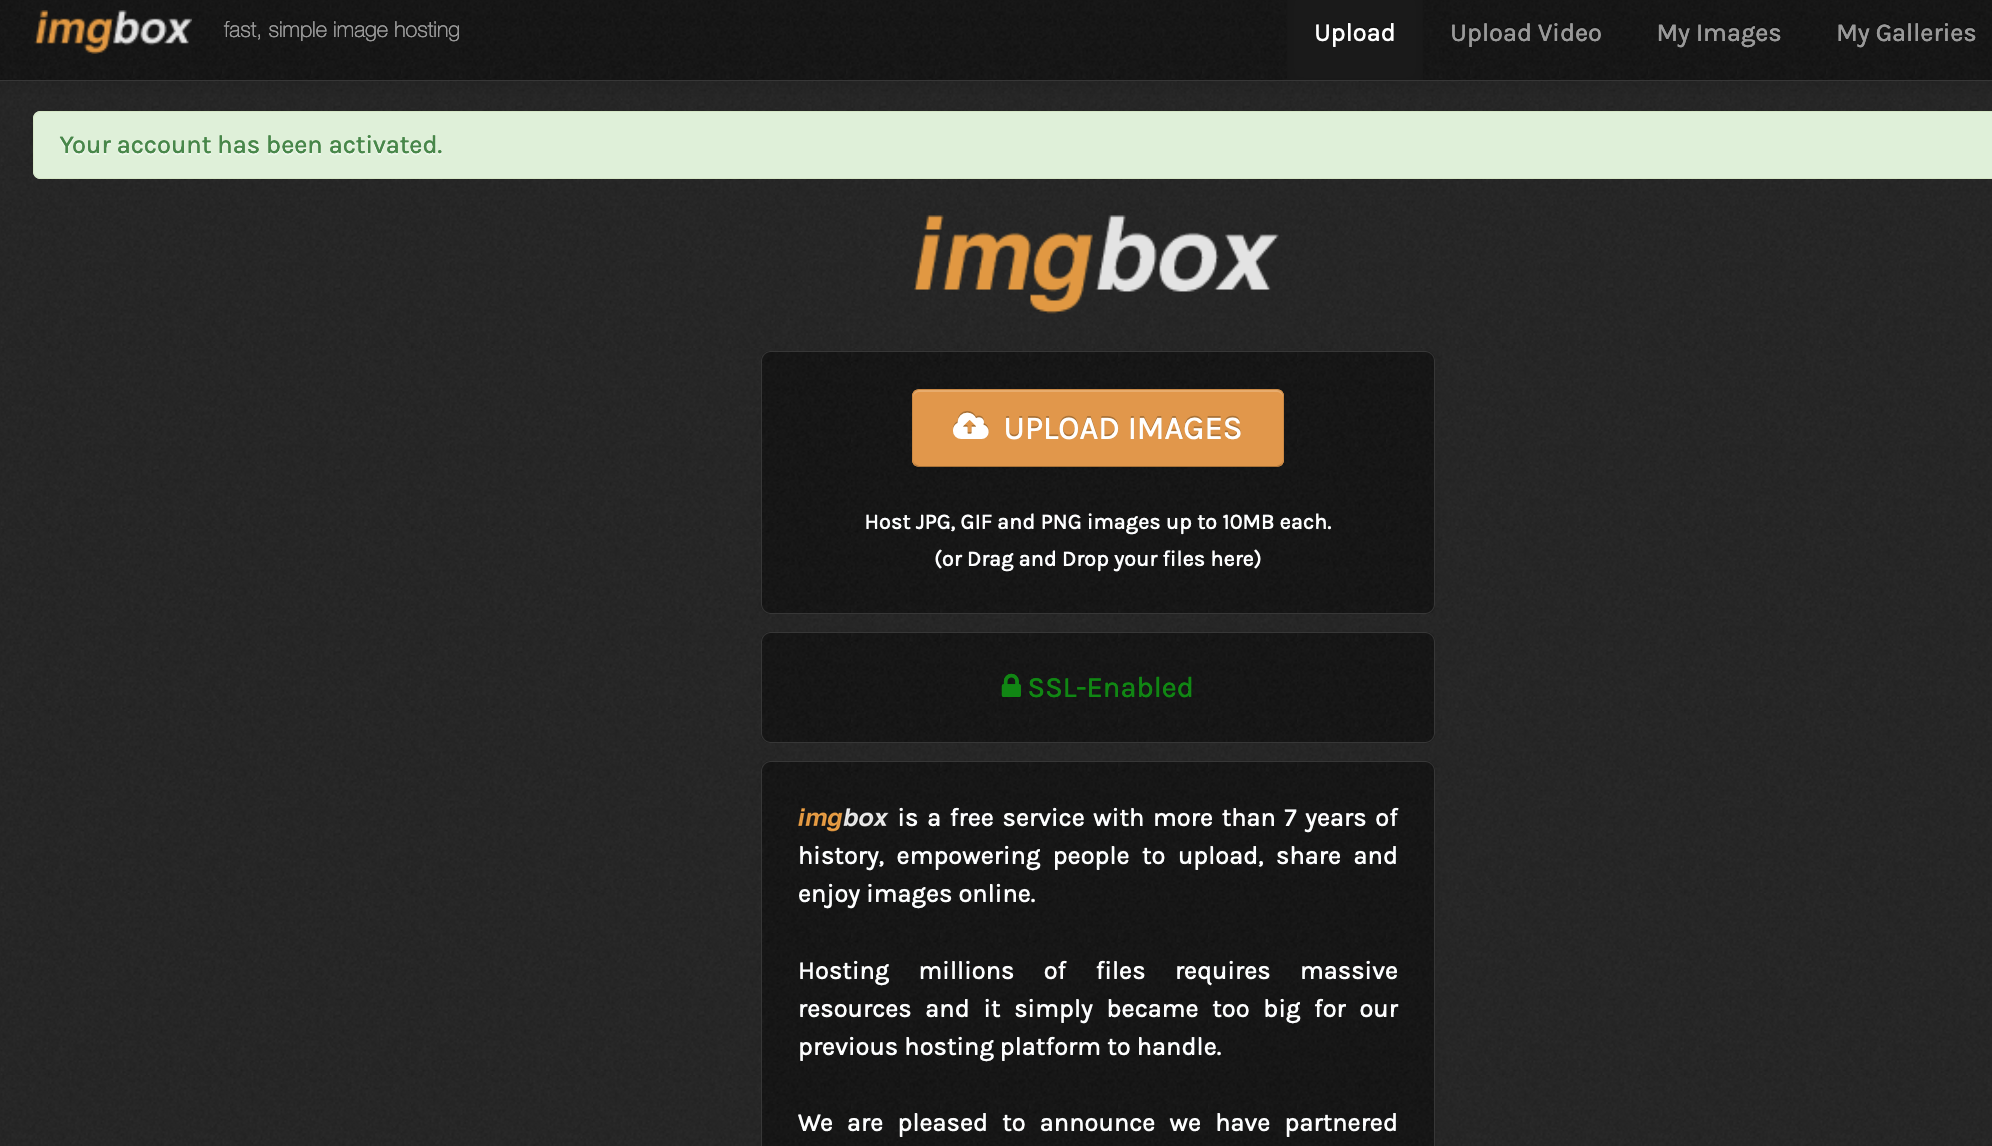Open the Upload Video tab
This screenshot has height=1146, width=1992.
click(x=1526, y=33)
